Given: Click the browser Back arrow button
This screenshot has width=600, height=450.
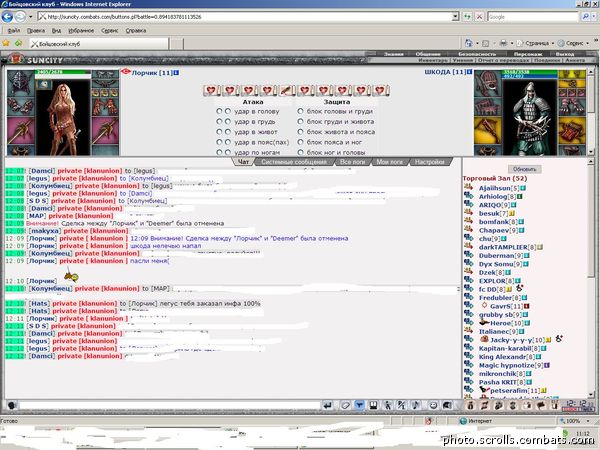Looking at the screenshot, I should pos(7,17).
